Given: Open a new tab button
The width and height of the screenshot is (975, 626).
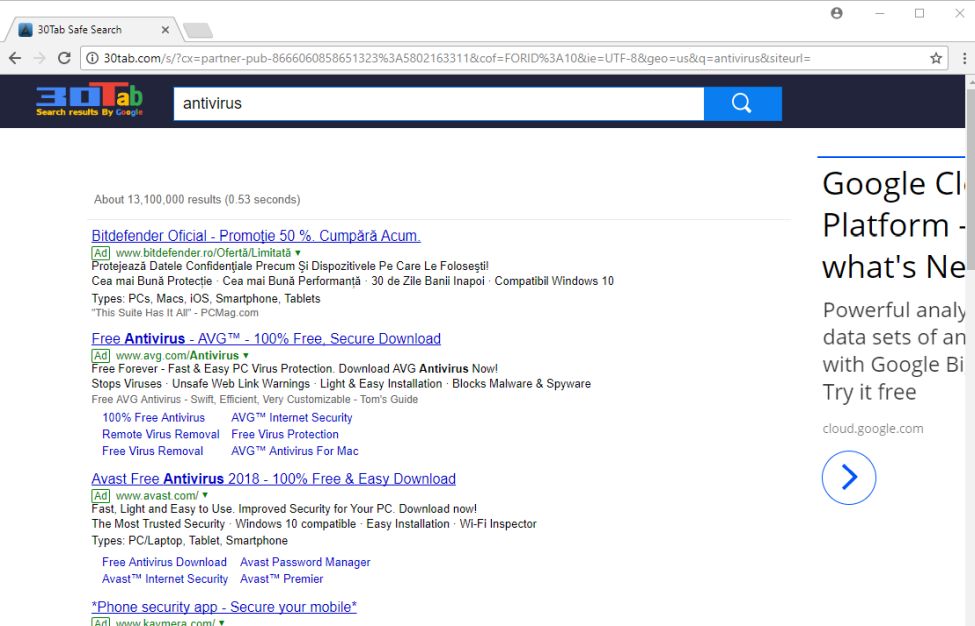Looking at the screenshot, I should pyautogui.click(x=198, y=30).
